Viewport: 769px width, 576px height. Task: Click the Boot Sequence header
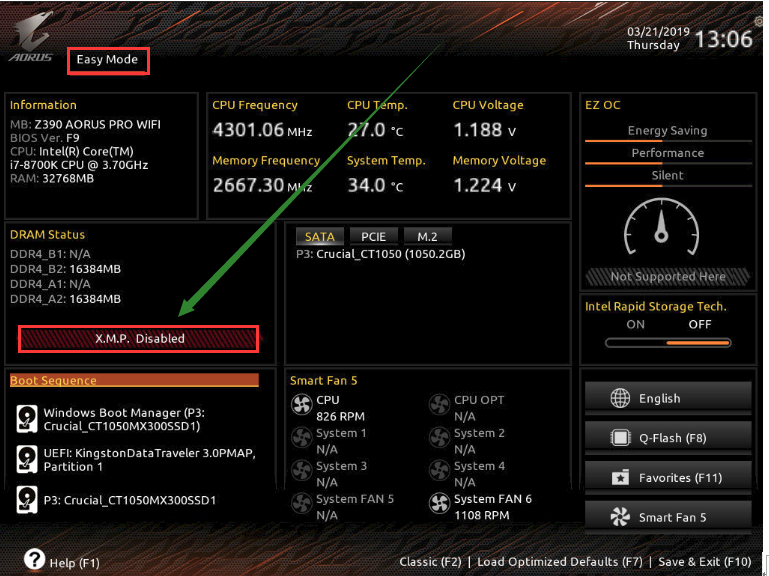coord(134,380)
